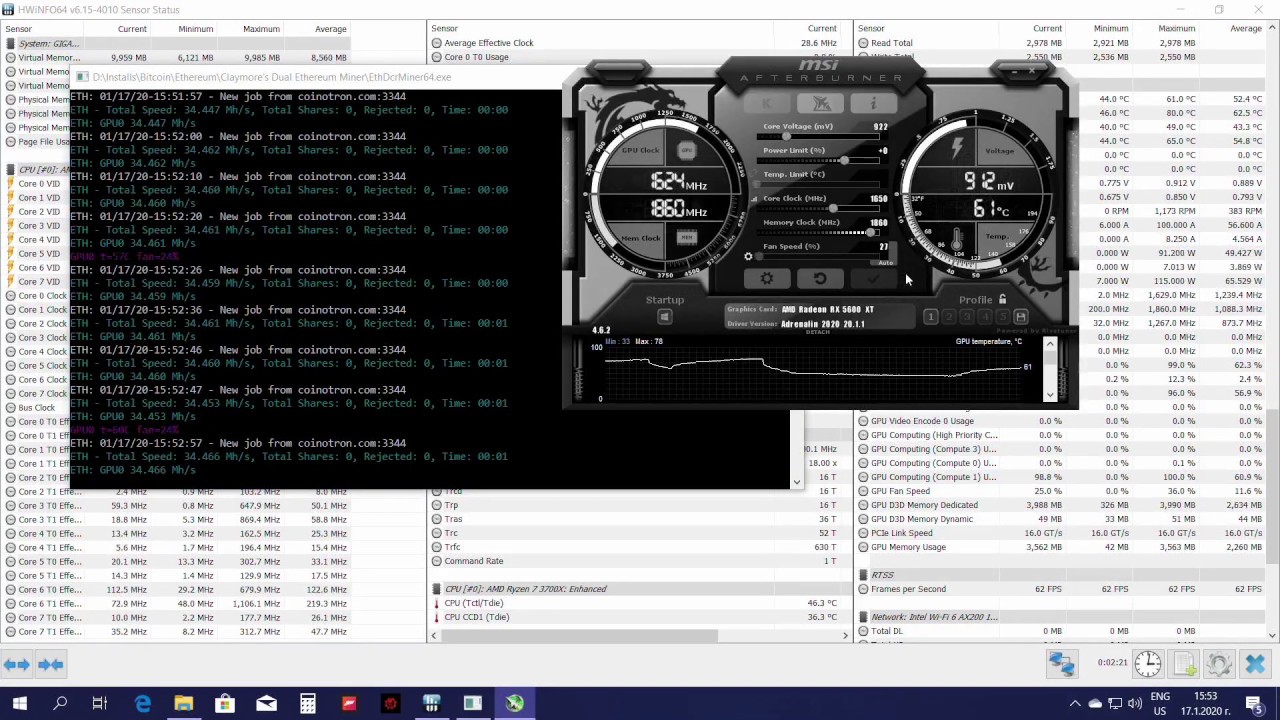This screenshot has width=1280, height=720.
Task: Select PCIe Link Speed sensor row
Action: [x=1062, y=533]
